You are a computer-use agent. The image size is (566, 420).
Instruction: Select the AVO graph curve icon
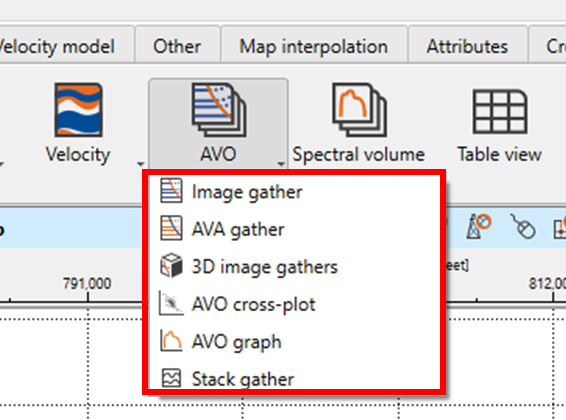(171, 341)
